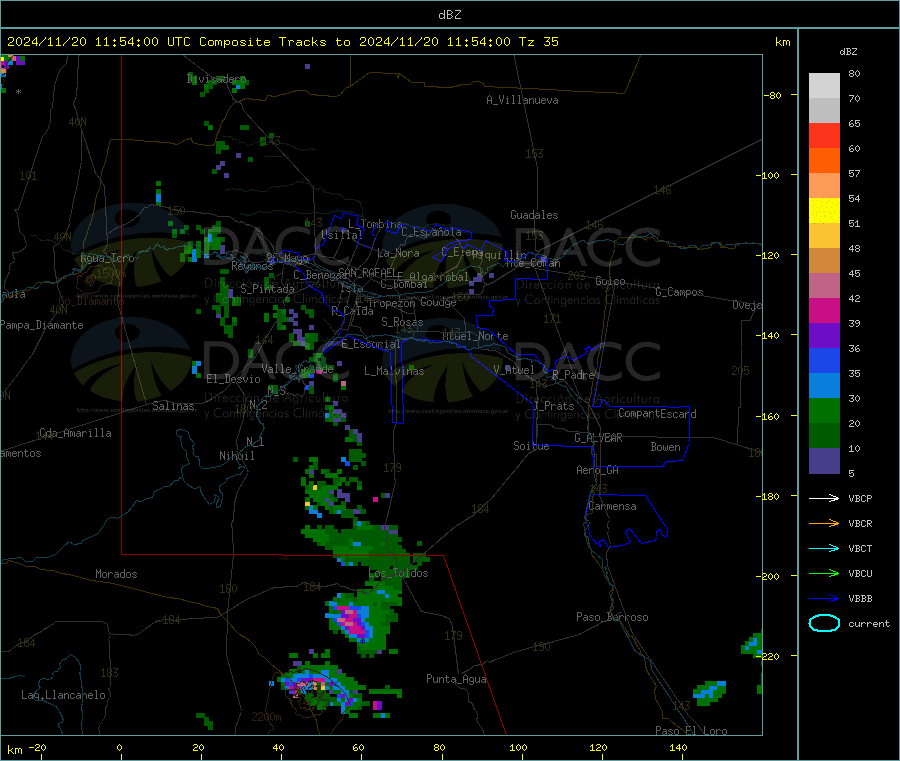Viewport: 900px width, 761px height.
Task: Click the -80 km y-axis tick label
Action: click(x=773, y=95)
